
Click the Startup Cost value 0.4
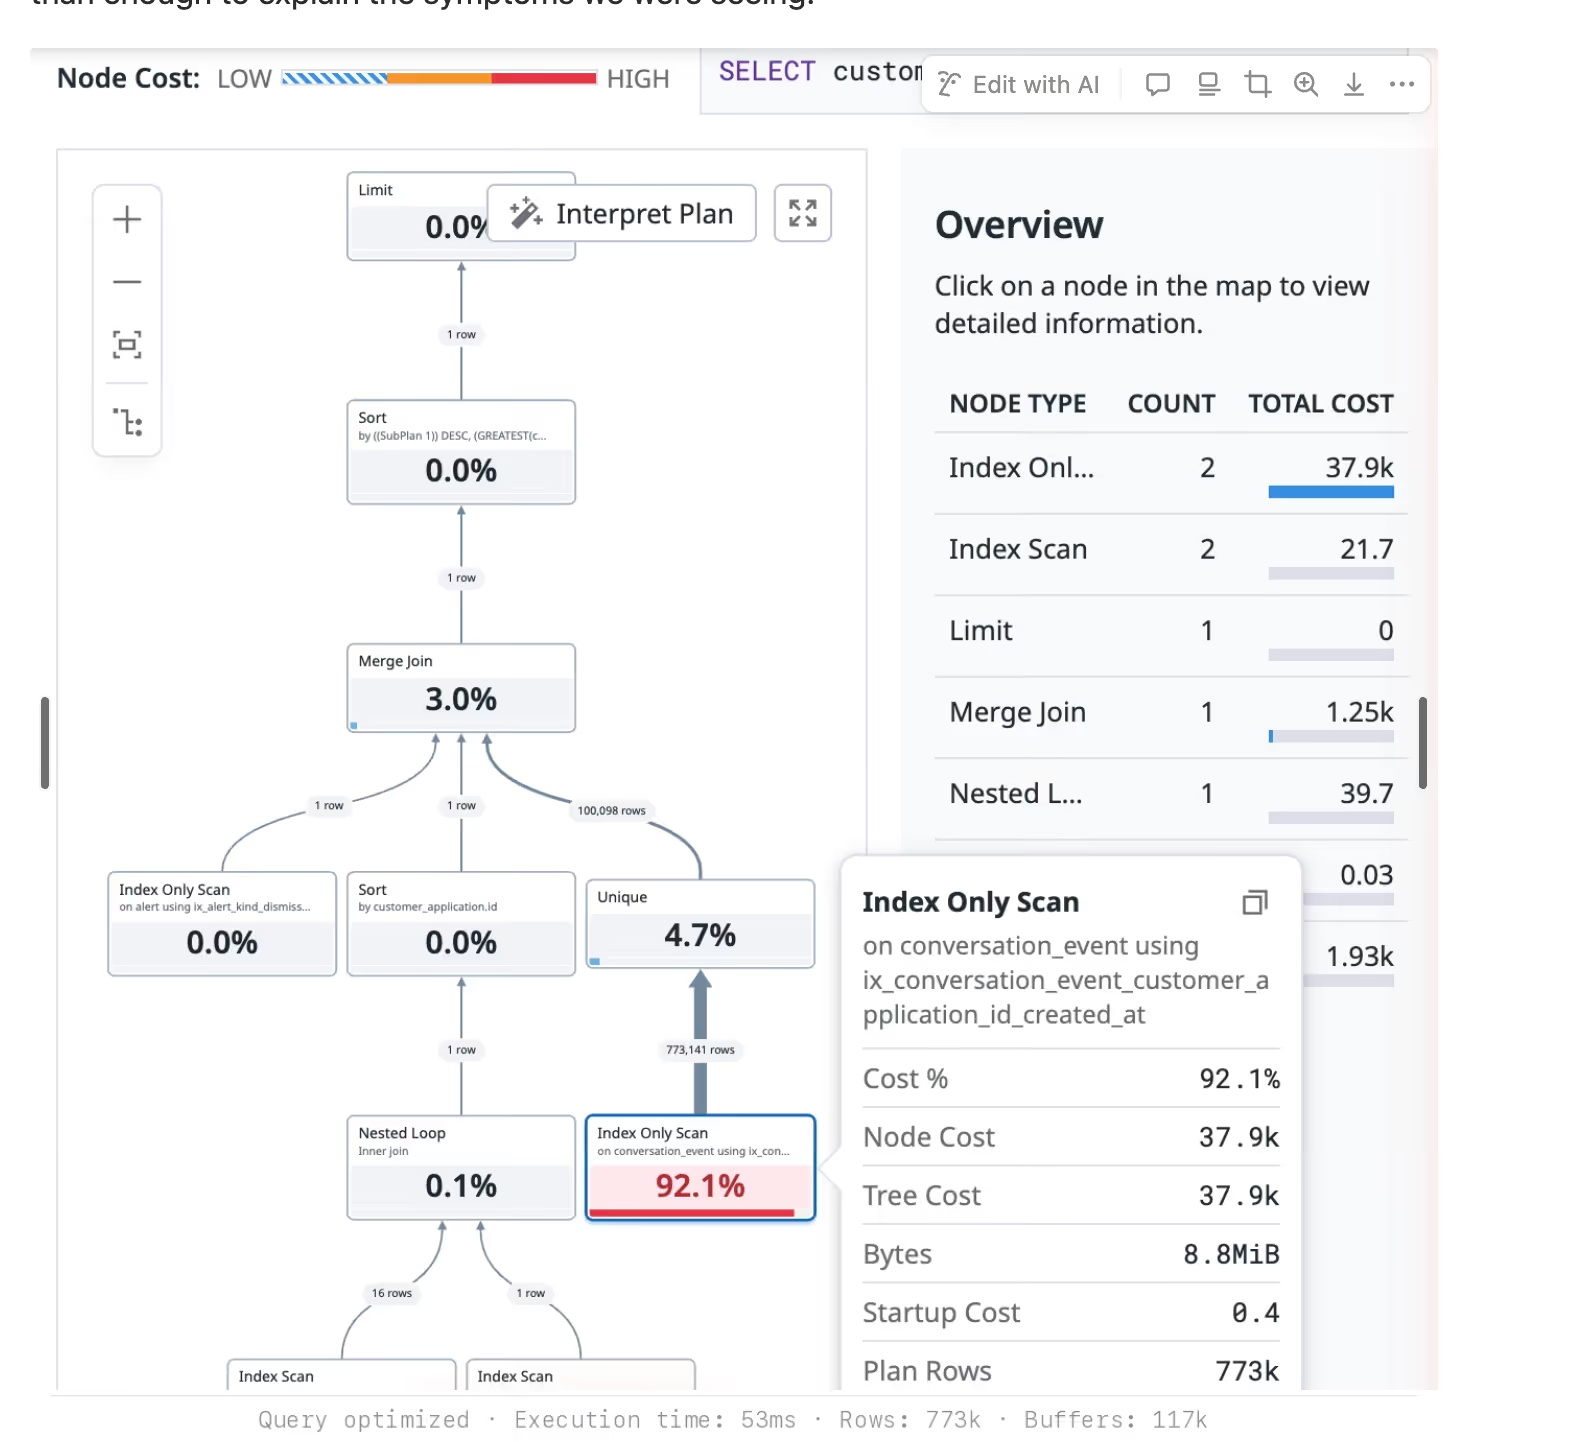click(x=1256, y=1313)
